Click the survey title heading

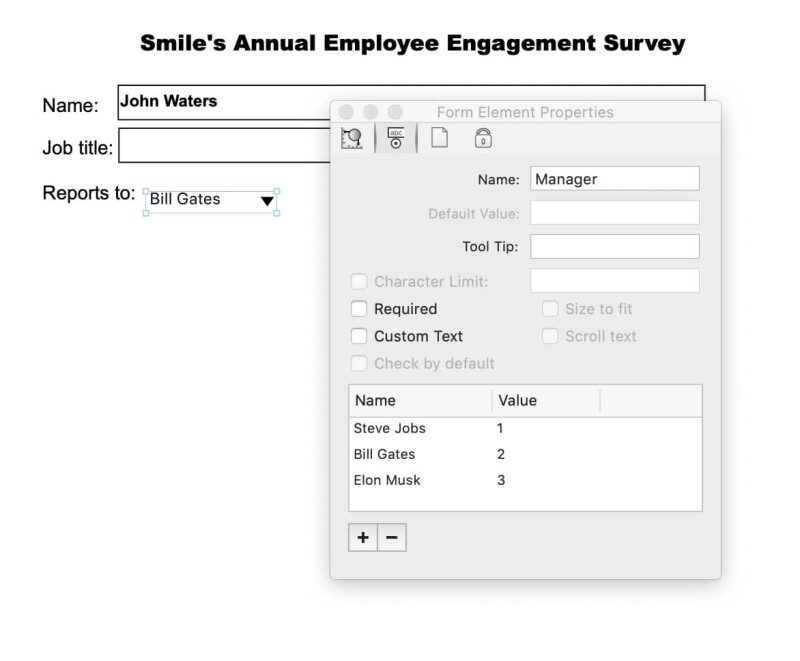tap(413, 43)
